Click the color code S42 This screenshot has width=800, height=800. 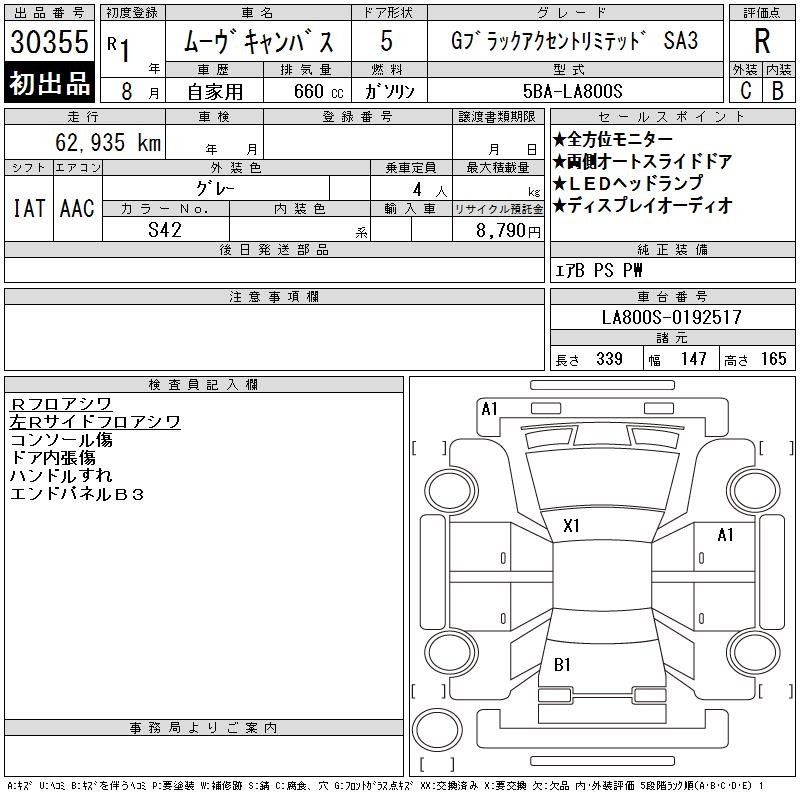pyautogui.click(x=165, y=229)
